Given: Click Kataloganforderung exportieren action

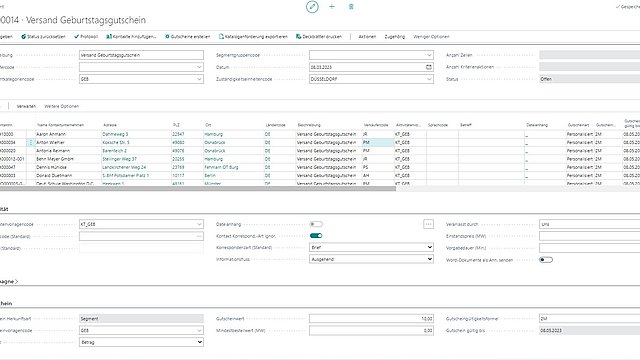Looking at the screenshot, I should (x=253, y=36).
